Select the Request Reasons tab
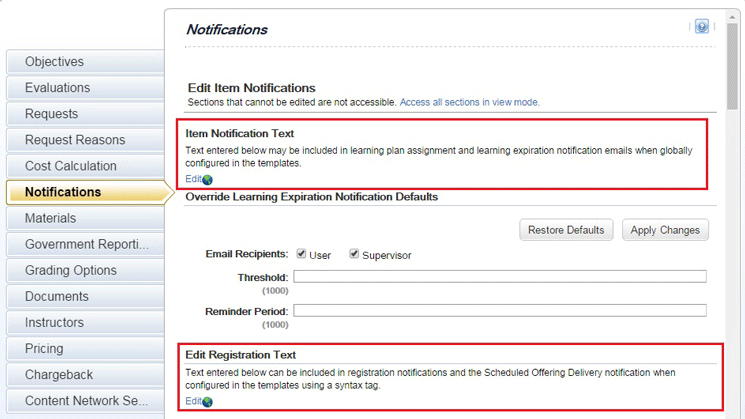This screenshot has height=419, width=745. click(84, 140)
